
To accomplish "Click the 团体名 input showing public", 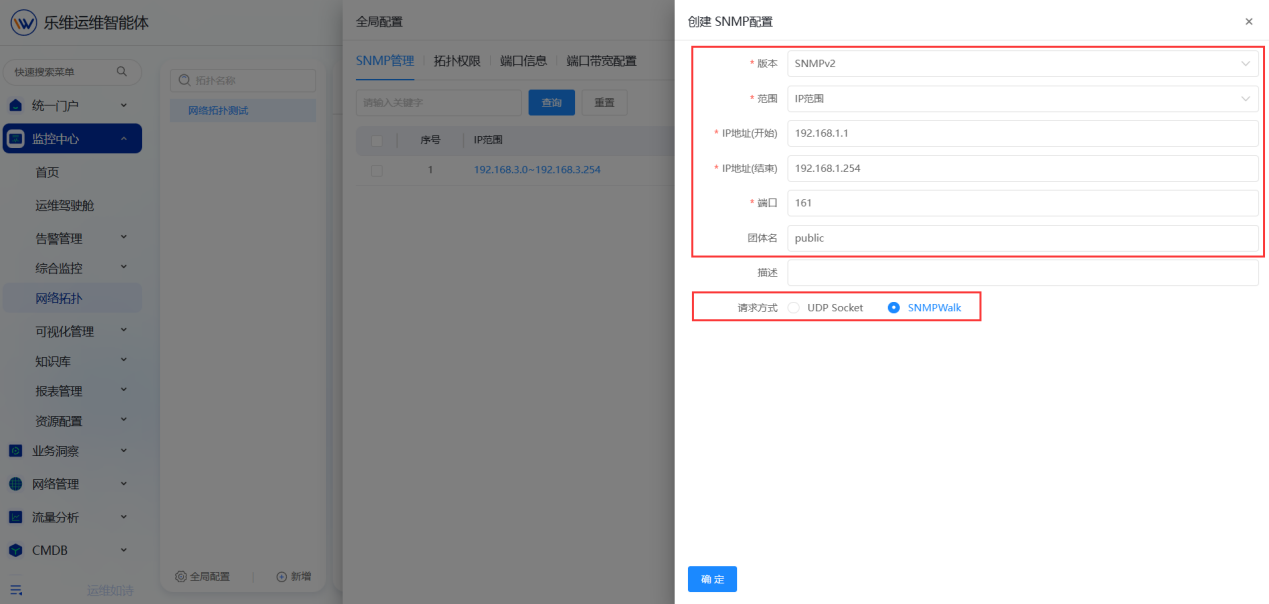I will coord(1022,238).
